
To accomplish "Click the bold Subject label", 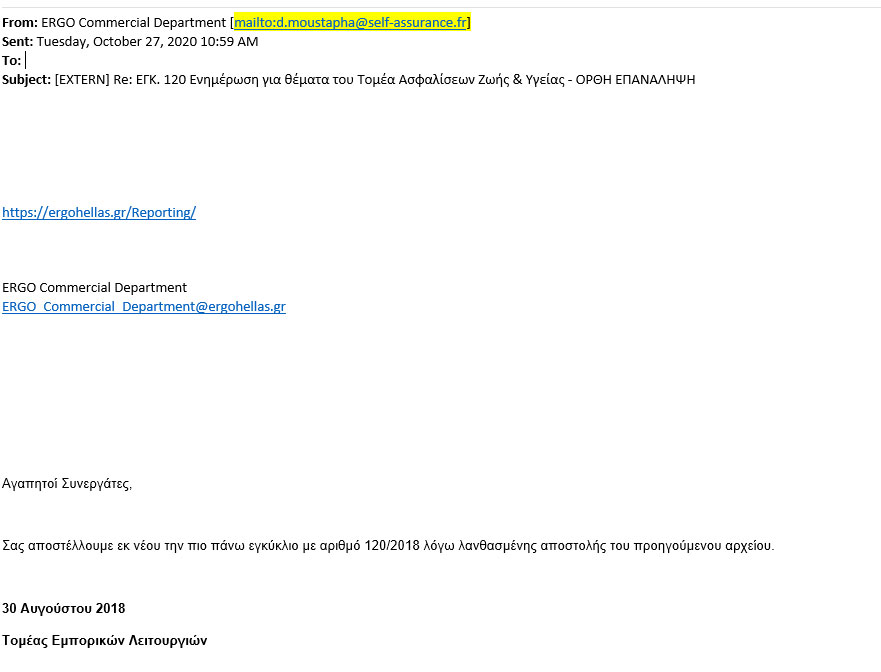I will coord(26,80).
